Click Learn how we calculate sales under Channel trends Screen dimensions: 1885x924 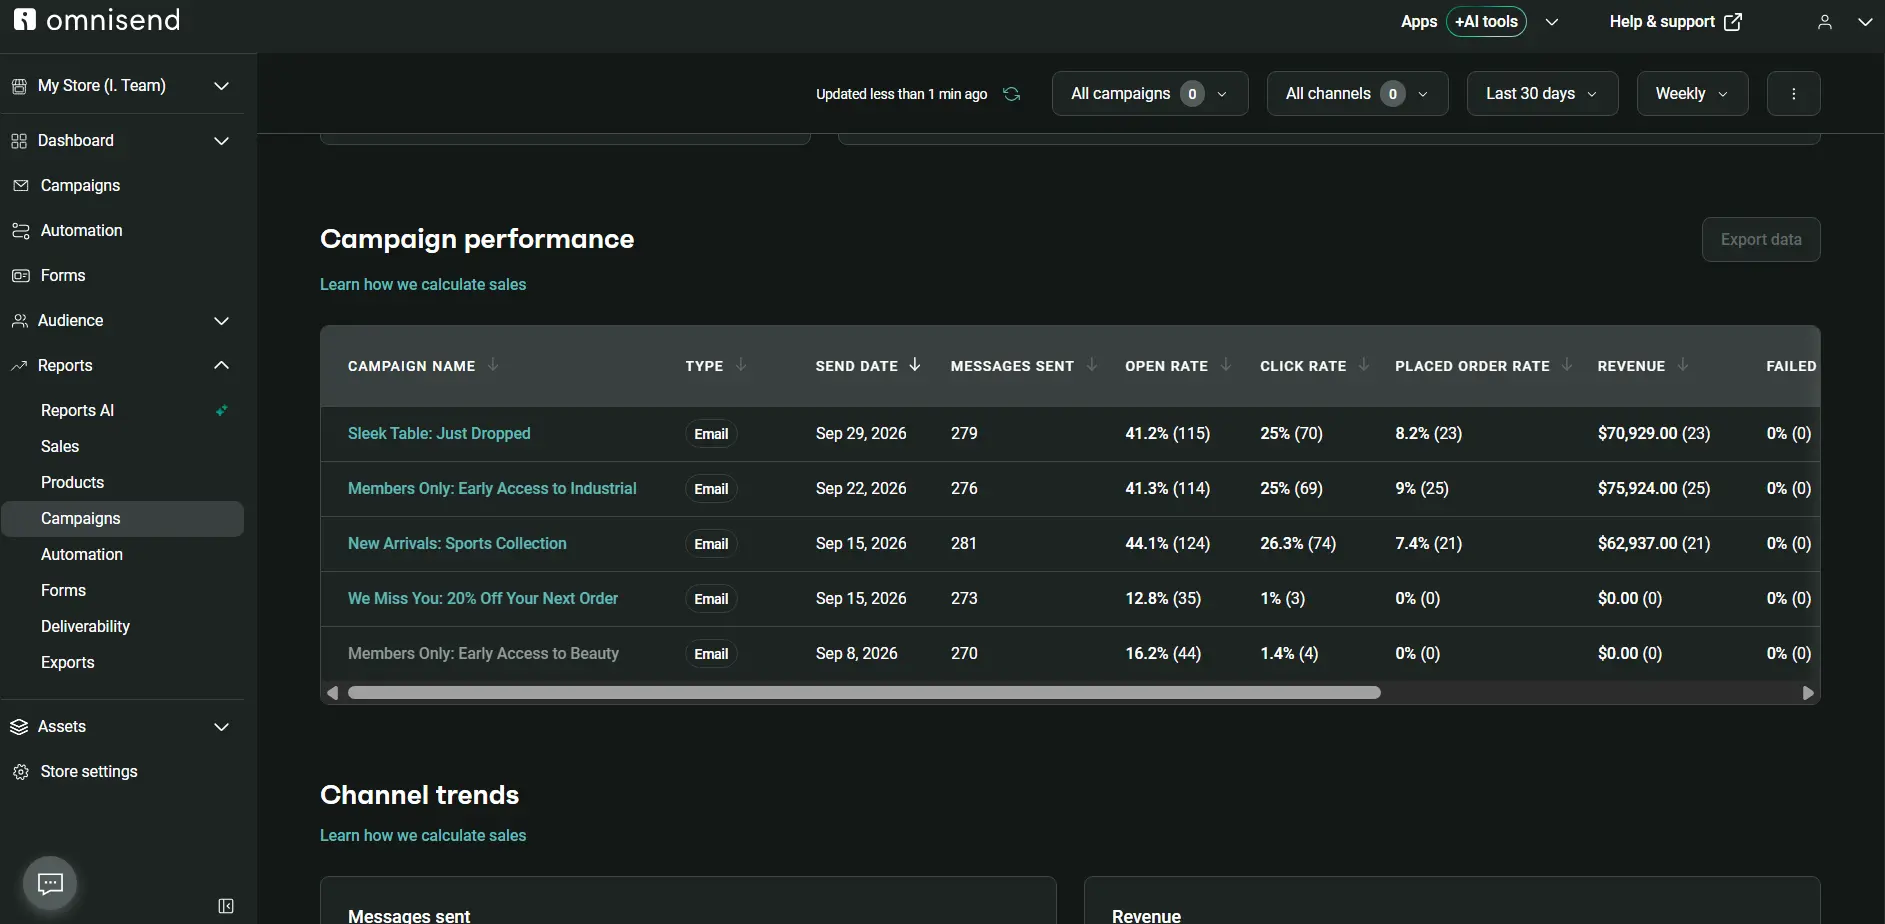point(423,835)
